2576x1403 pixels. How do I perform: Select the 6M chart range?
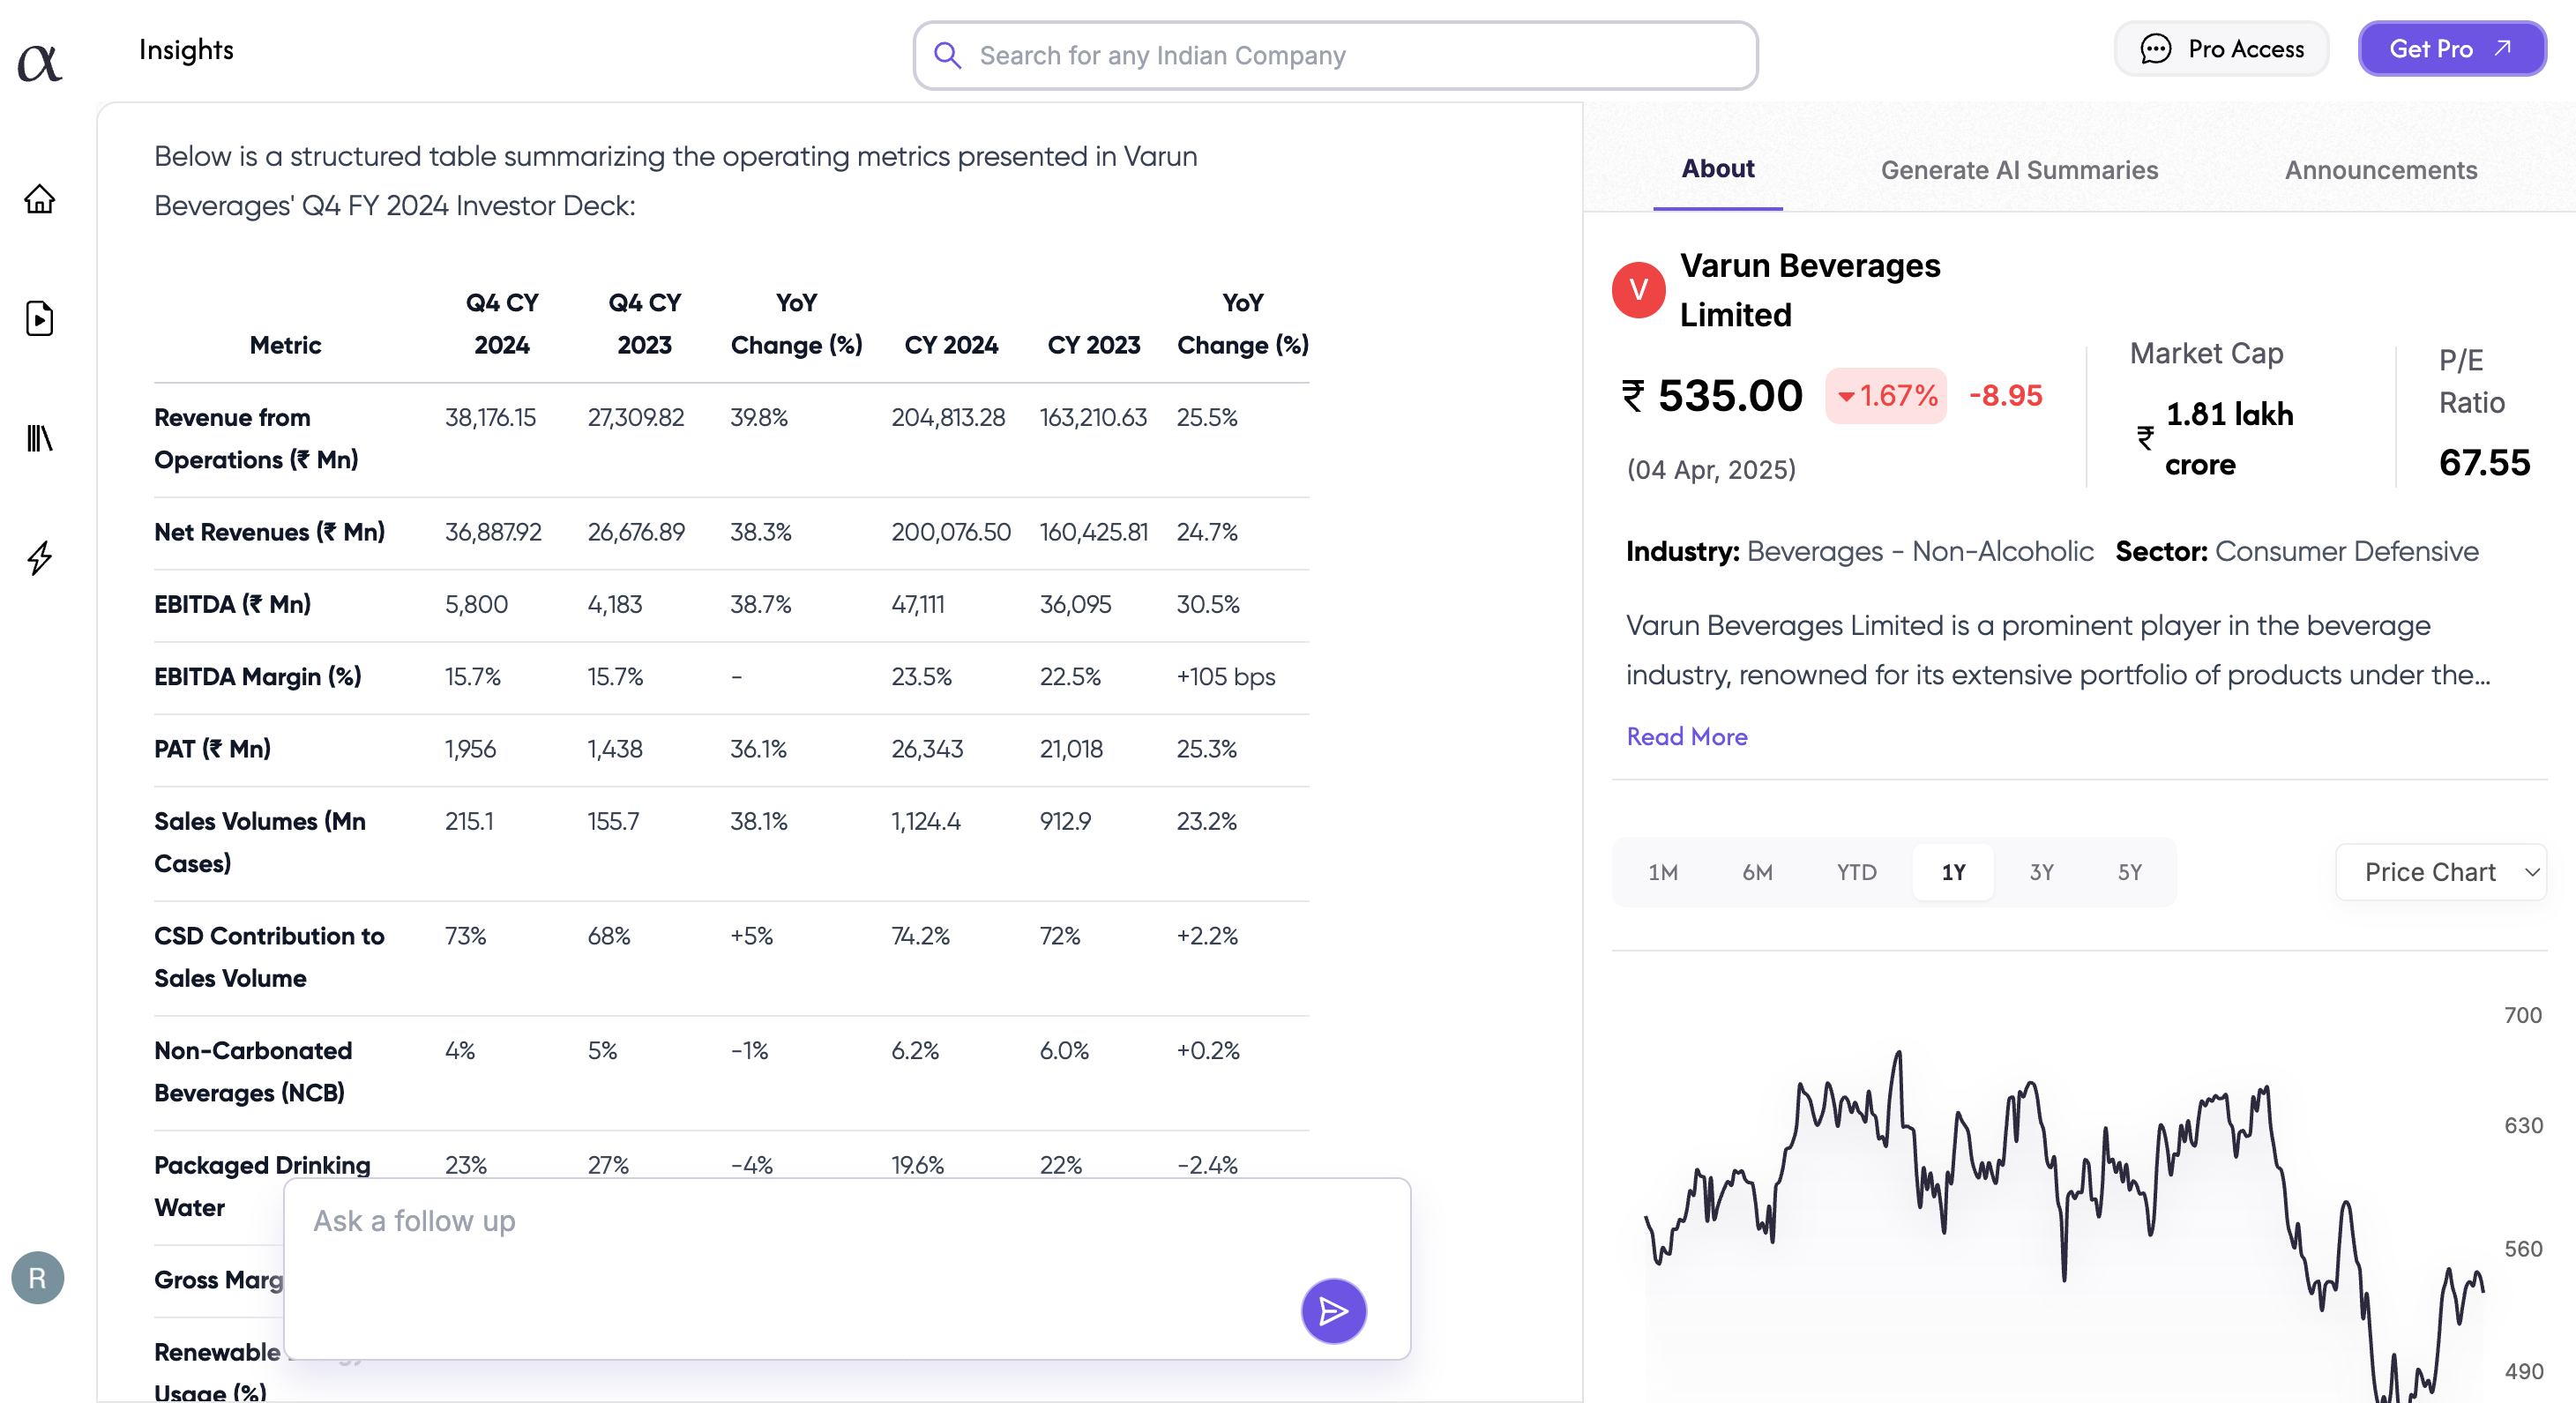[x=1757, y=871]
